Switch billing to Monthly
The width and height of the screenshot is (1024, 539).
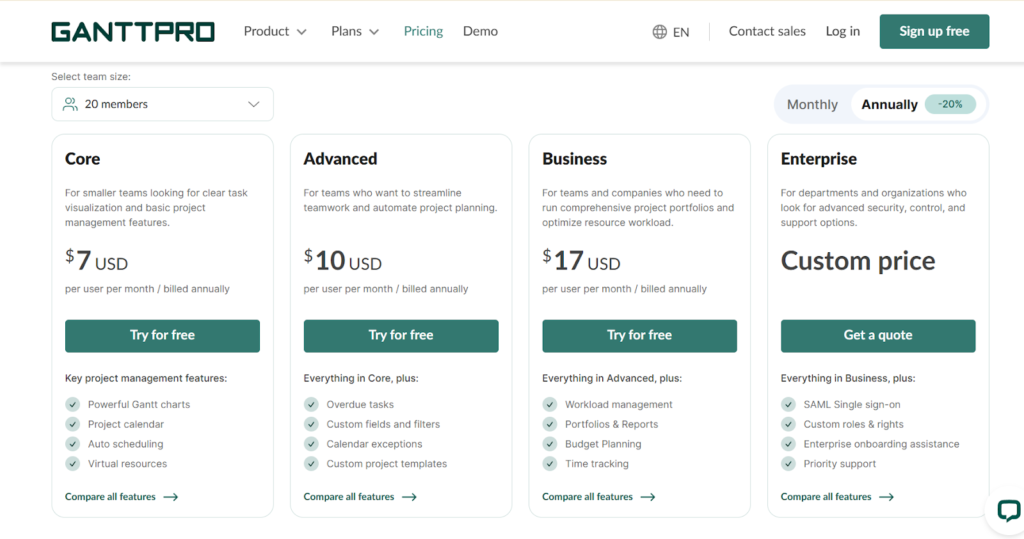(x=812, y=105)
